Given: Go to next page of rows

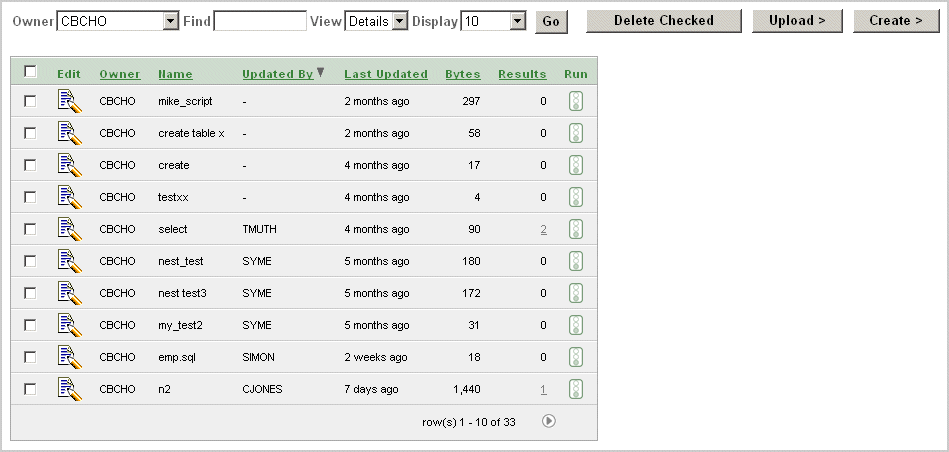Looking at the screenshot, I should pyautogui.click(x=549, y=421).
